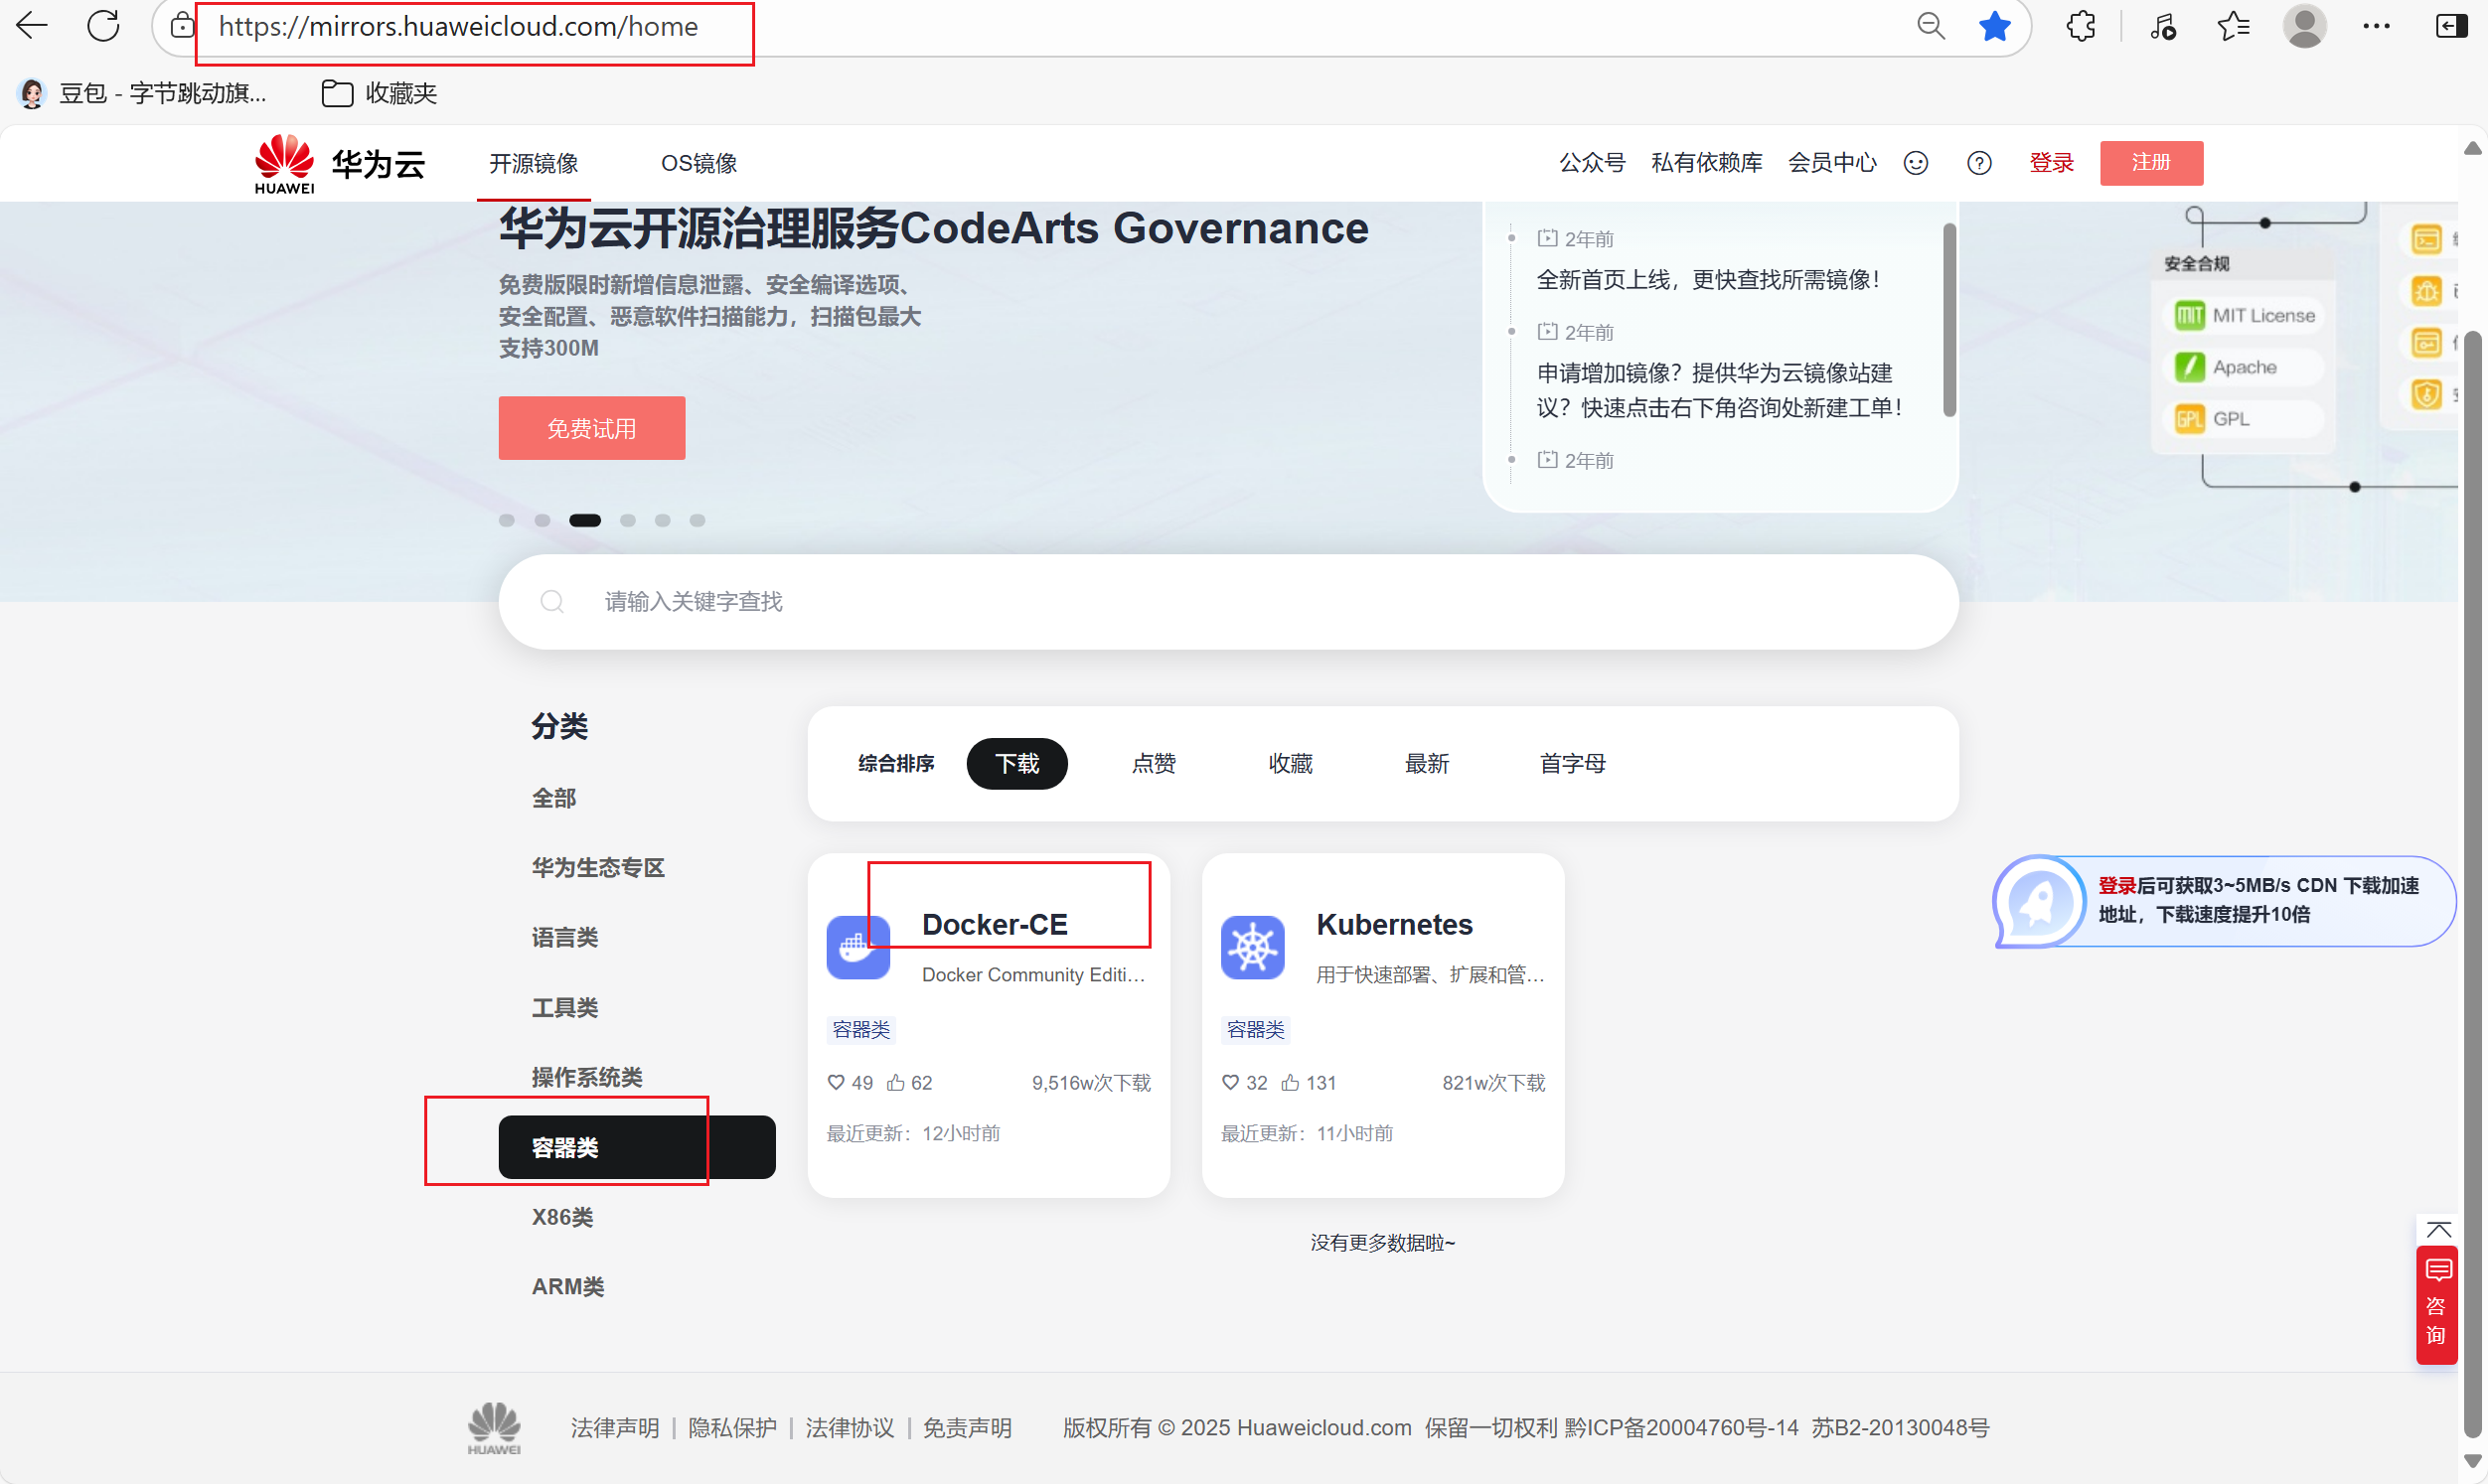This screenshot has height=1484, width=2488.
Task: Sort by 点赞 likes
Action: click(x=1153, y=763)
